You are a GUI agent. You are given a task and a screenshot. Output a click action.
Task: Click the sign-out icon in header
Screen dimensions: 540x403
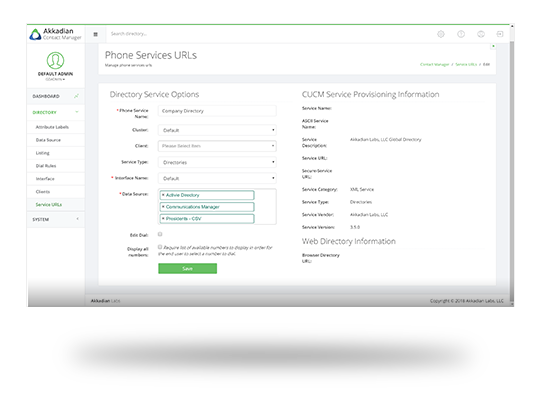pyautogui.click(x=500, y=34)
